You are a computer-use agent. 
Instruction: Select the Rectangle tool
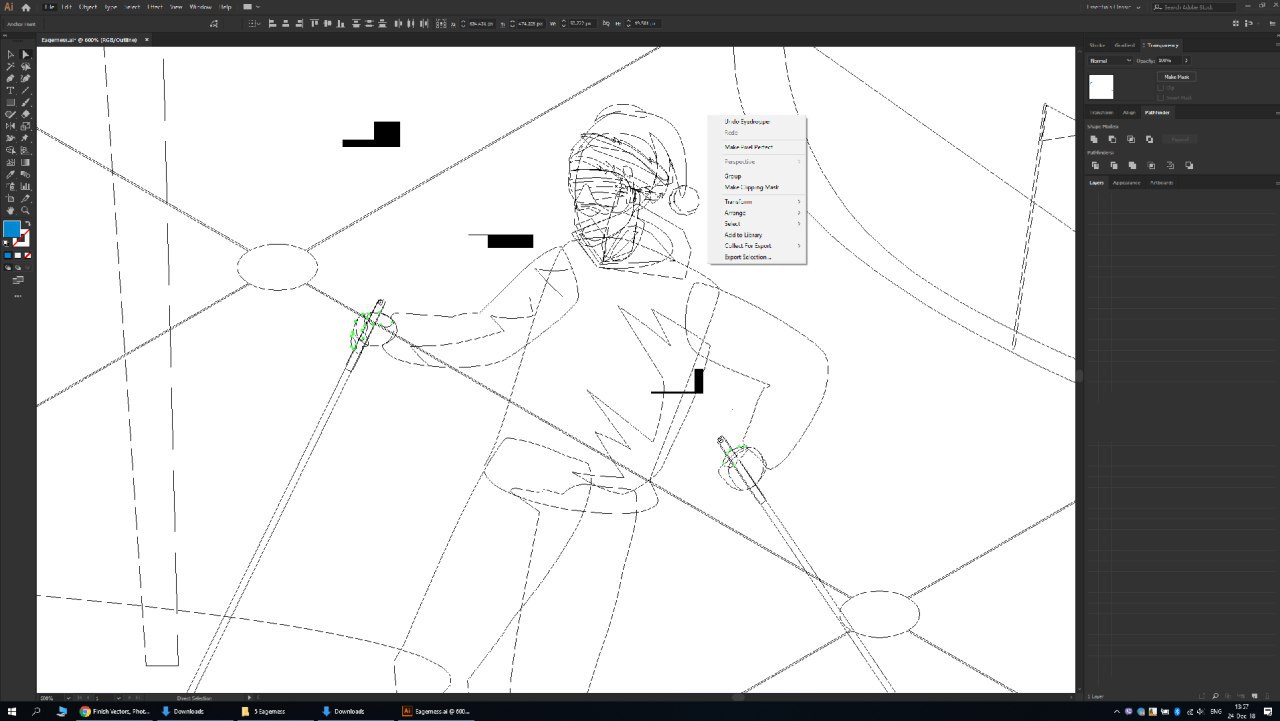pos(10,102)
